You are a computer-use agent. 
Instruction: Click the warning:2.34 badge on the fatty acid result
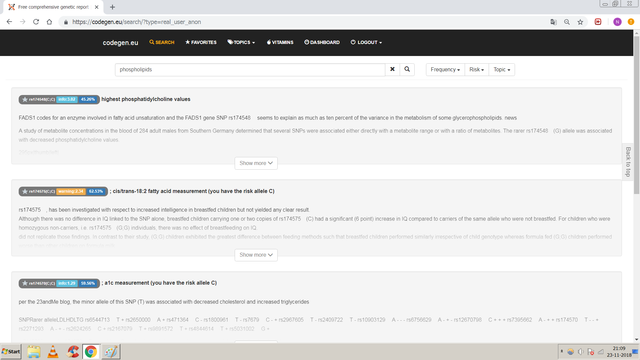[x=71, y=191]
